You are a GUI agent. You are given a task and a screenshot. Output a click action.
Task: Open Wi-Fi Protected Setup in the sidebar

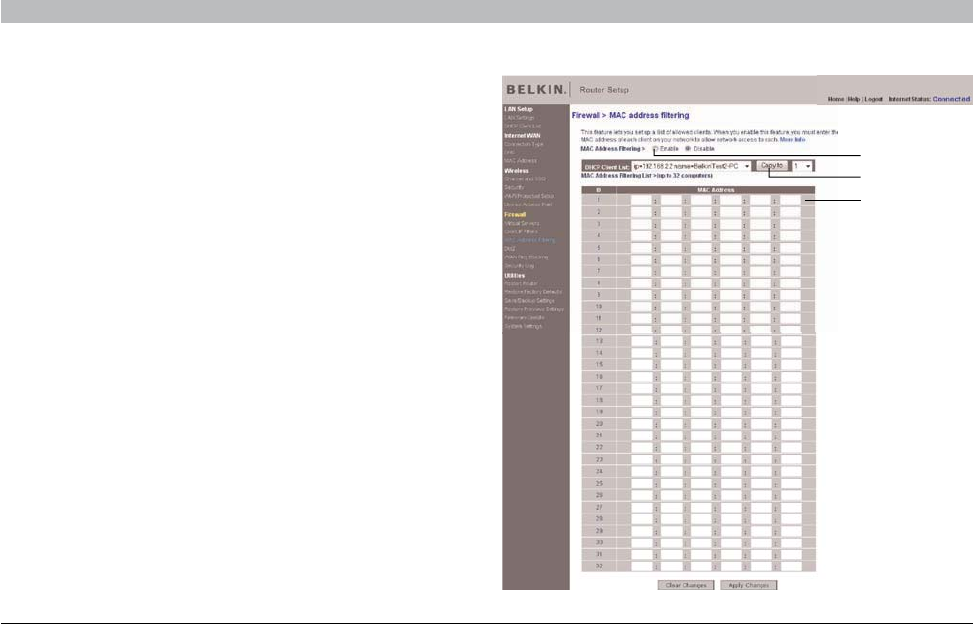point(529,196)
